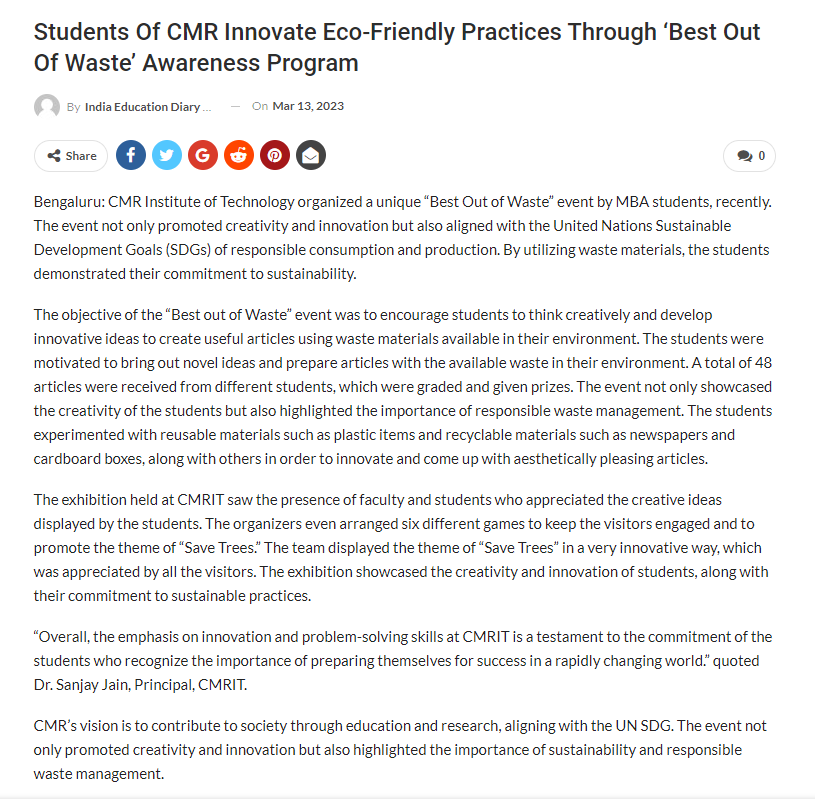Screen dimensions: 815x799
Task: Share the article on Twitter
Action: coord(167,155)
